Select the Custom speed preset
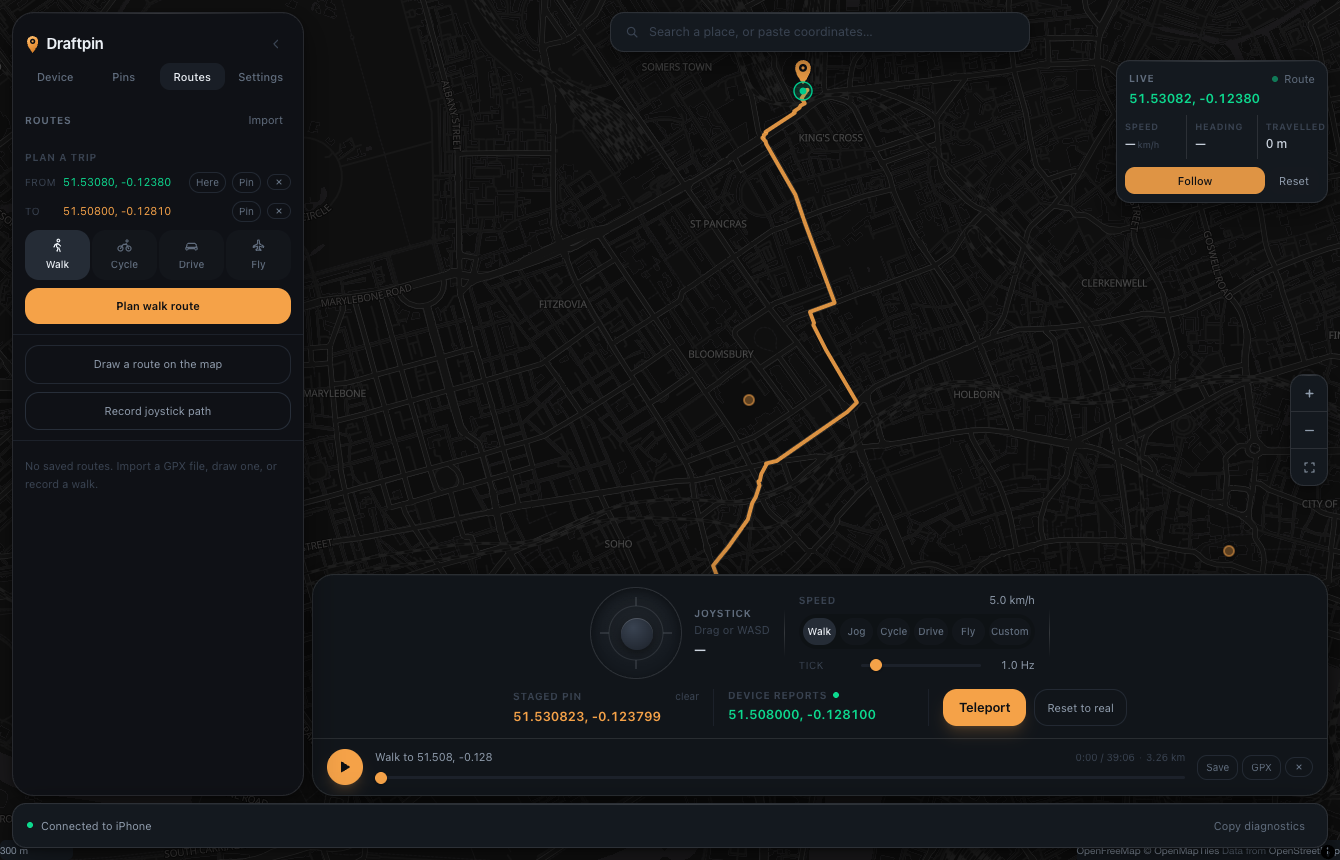The height and width of the screenshot is (860, 1340). (1009, 631)
